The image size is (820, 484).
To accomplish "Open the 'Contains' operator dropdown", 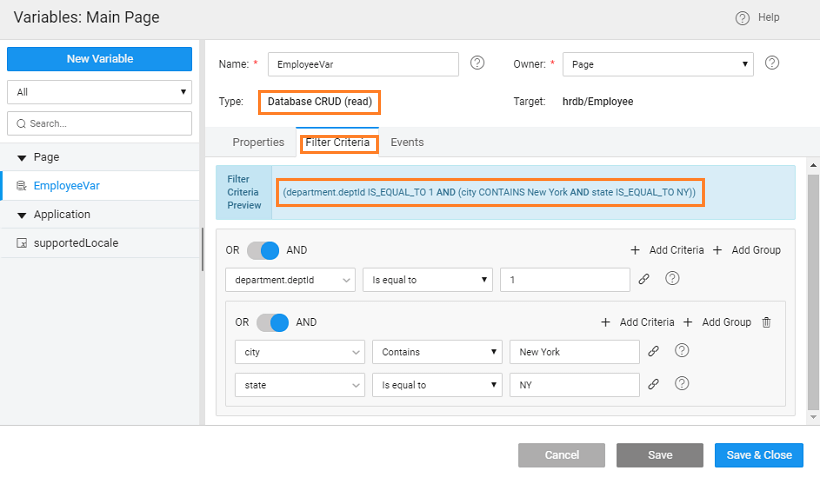I will (436, 352).
